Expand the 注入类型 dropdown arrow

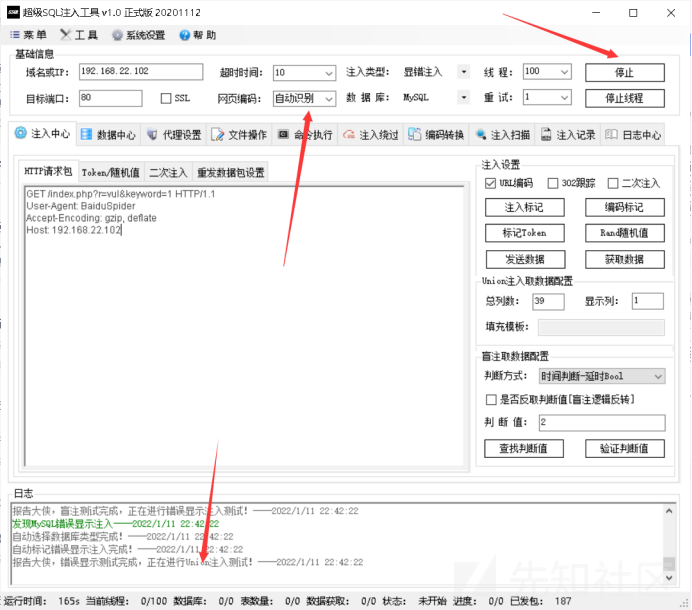pos(463,72)
